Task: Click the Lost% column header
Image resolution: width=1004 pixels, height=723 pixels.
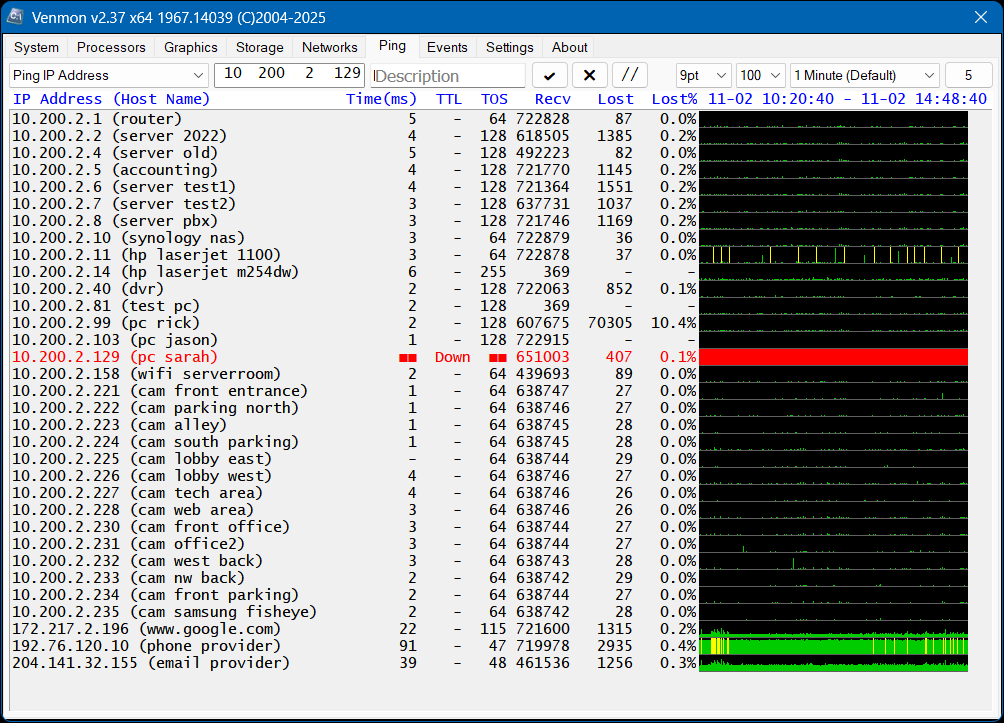Action: tap(673, 99)
